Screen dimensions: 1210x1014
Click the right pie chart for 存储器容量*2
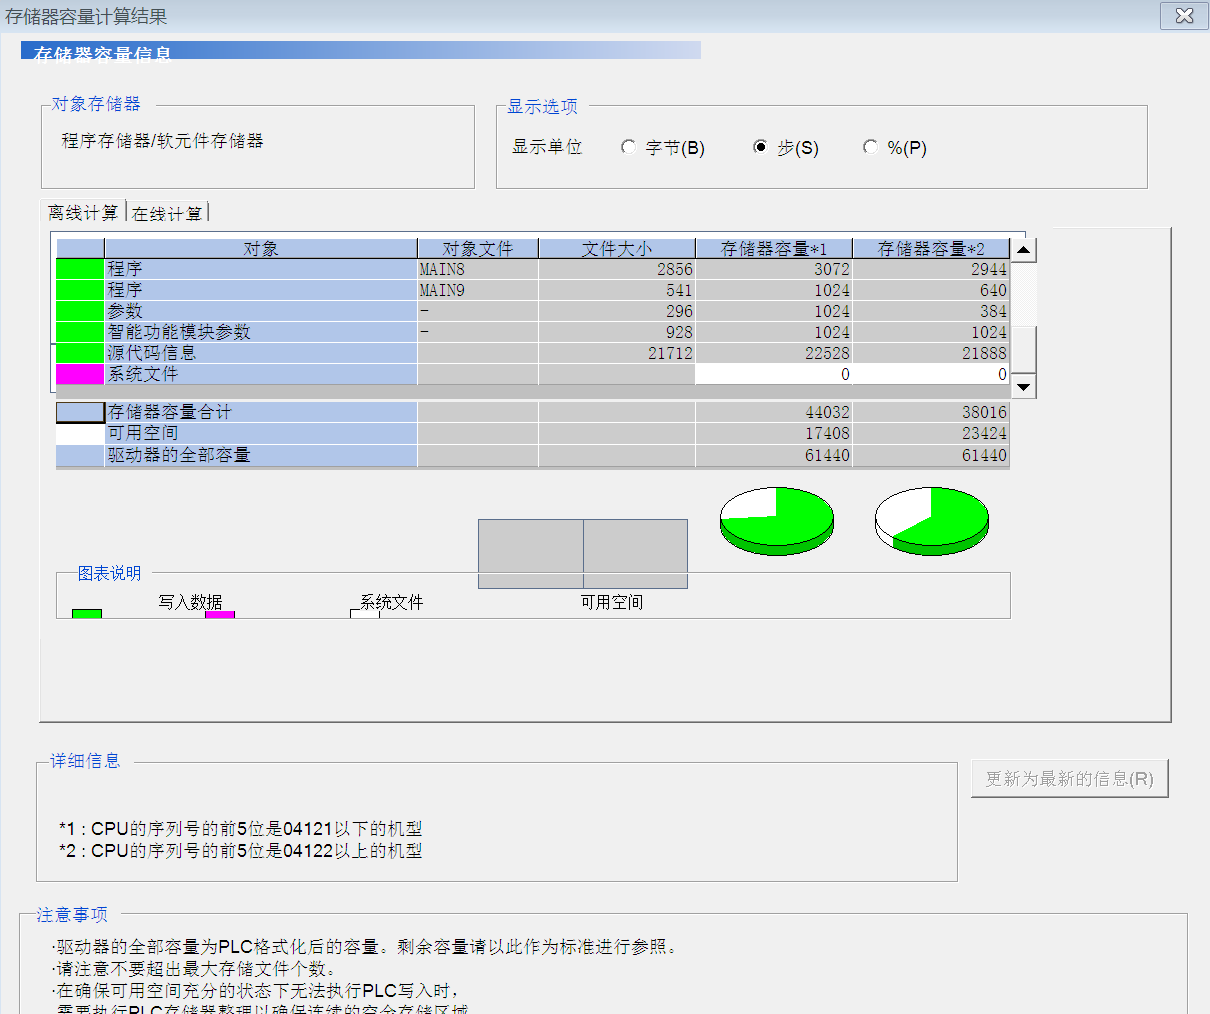(x=932, y=520)
